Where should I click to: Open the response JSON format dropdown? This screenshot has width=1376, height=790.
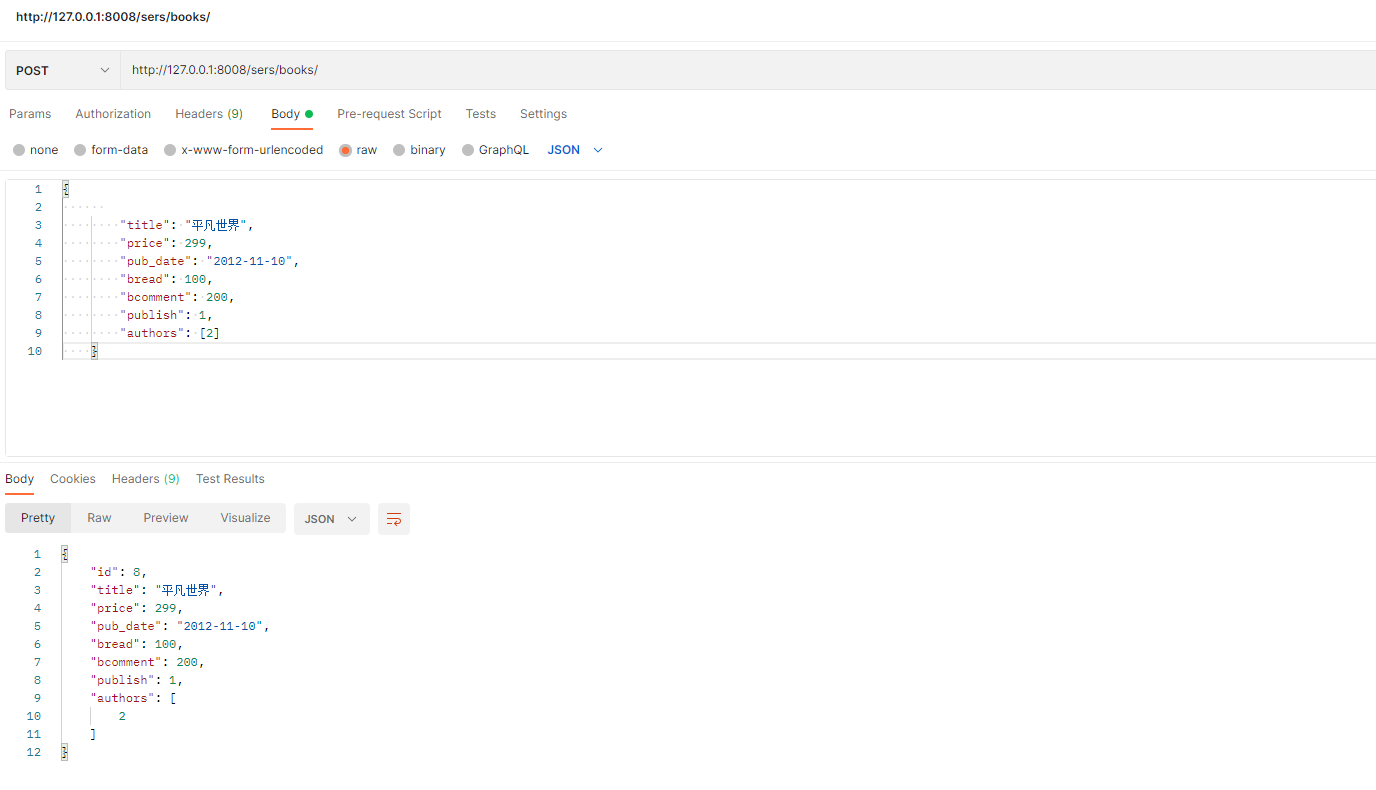coord(331,519)
